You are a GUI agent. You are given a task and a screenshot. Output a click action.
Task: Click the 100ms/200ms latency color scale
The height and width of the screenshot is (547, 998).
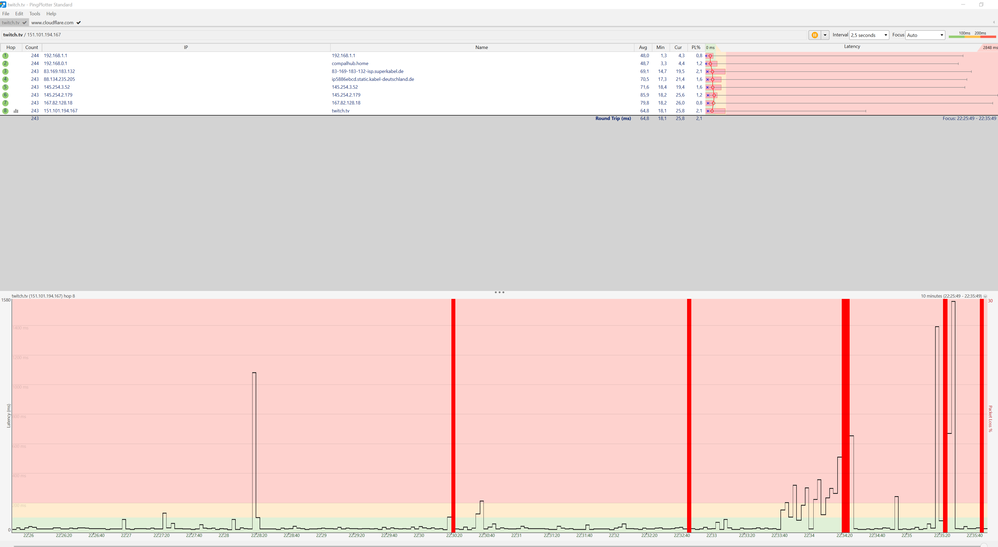pyautogui.click(x=972, y=35)
